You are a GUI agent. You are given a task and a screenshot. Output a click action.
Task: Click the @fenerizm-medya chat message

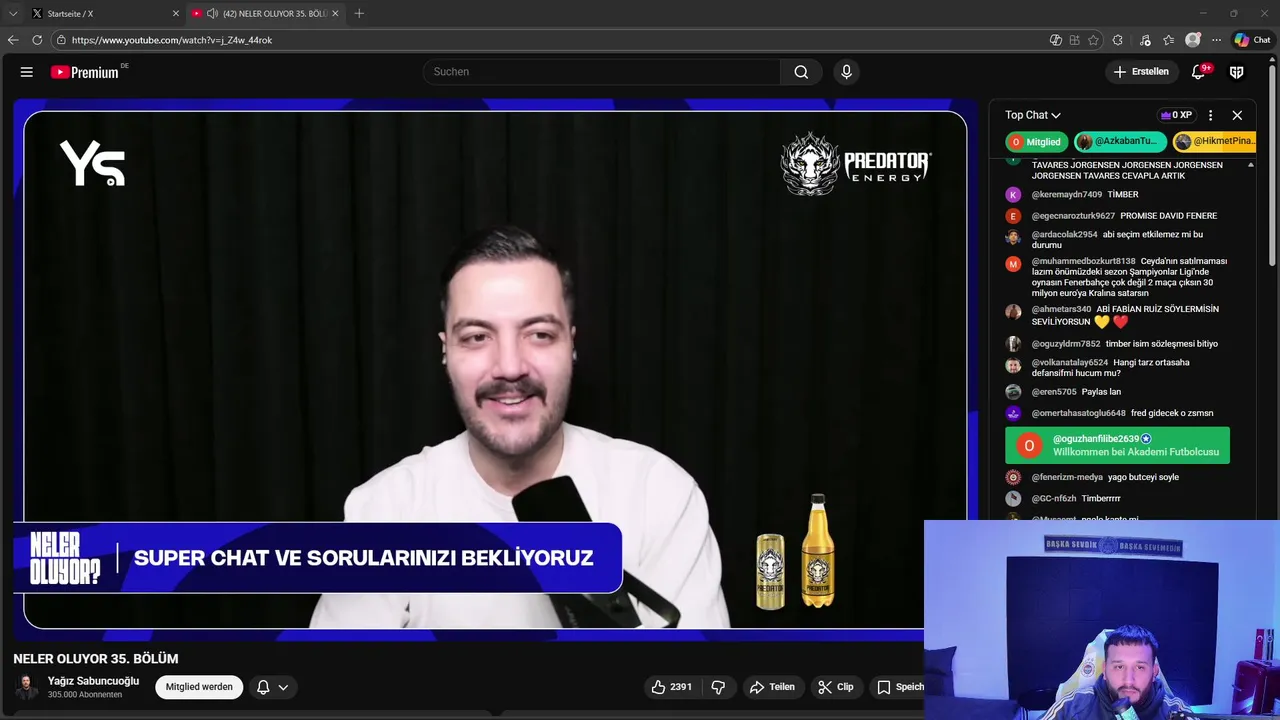point(1143,477)
